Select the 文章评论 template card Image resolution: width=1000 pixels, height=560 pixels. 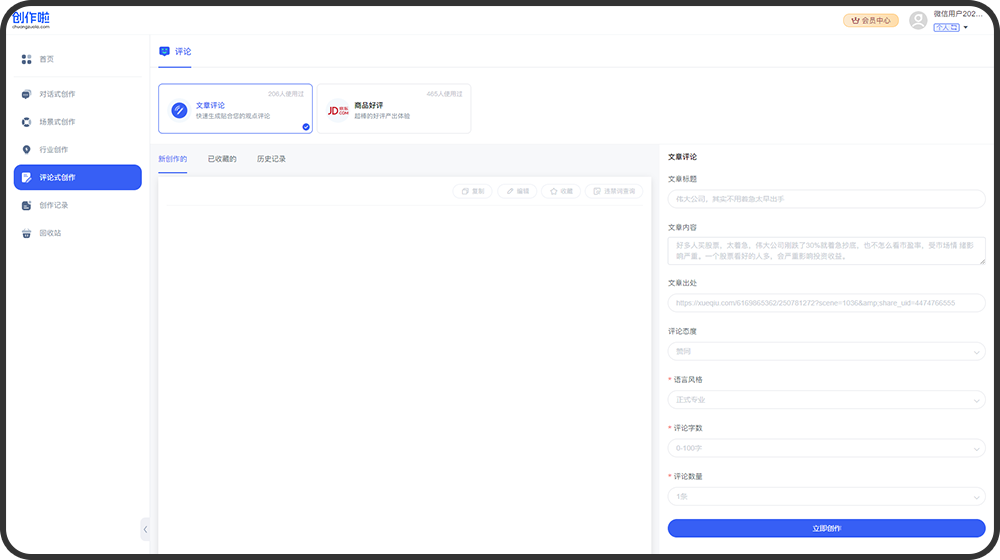[235, 109]
